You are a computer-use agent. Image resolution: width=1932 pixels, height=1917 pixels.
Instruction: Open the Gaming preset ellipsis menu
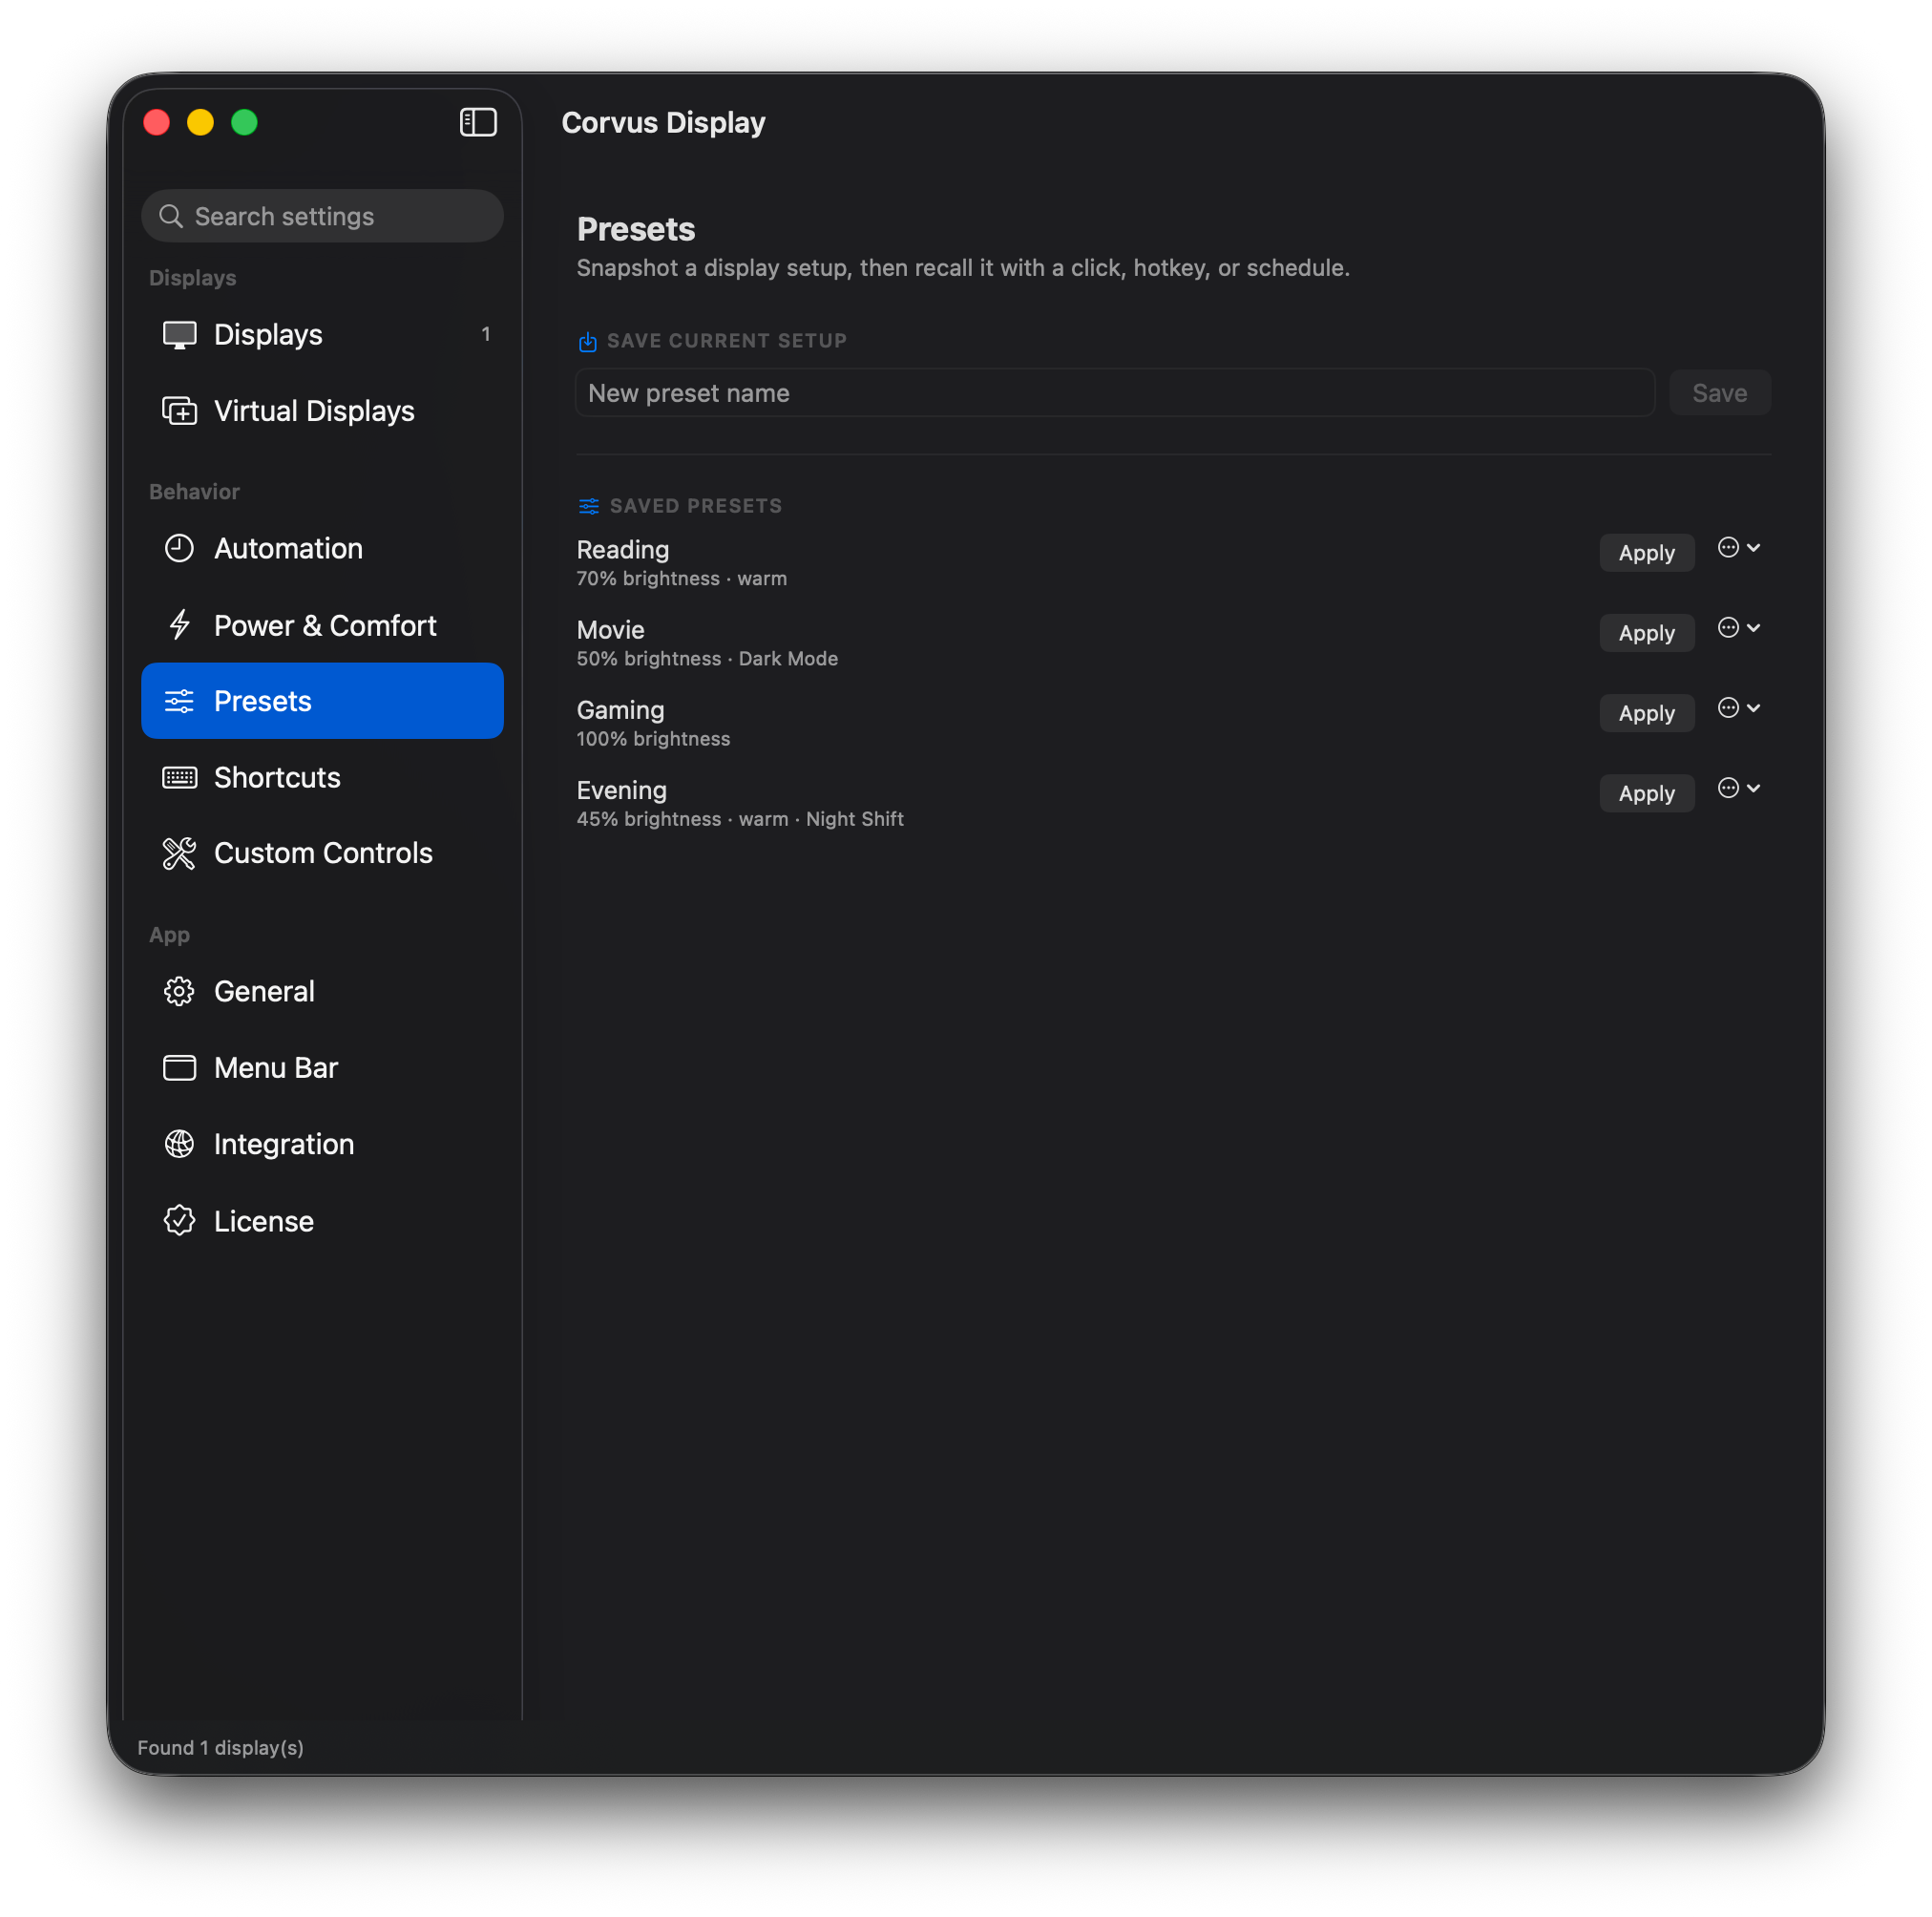click(1739, 708)
